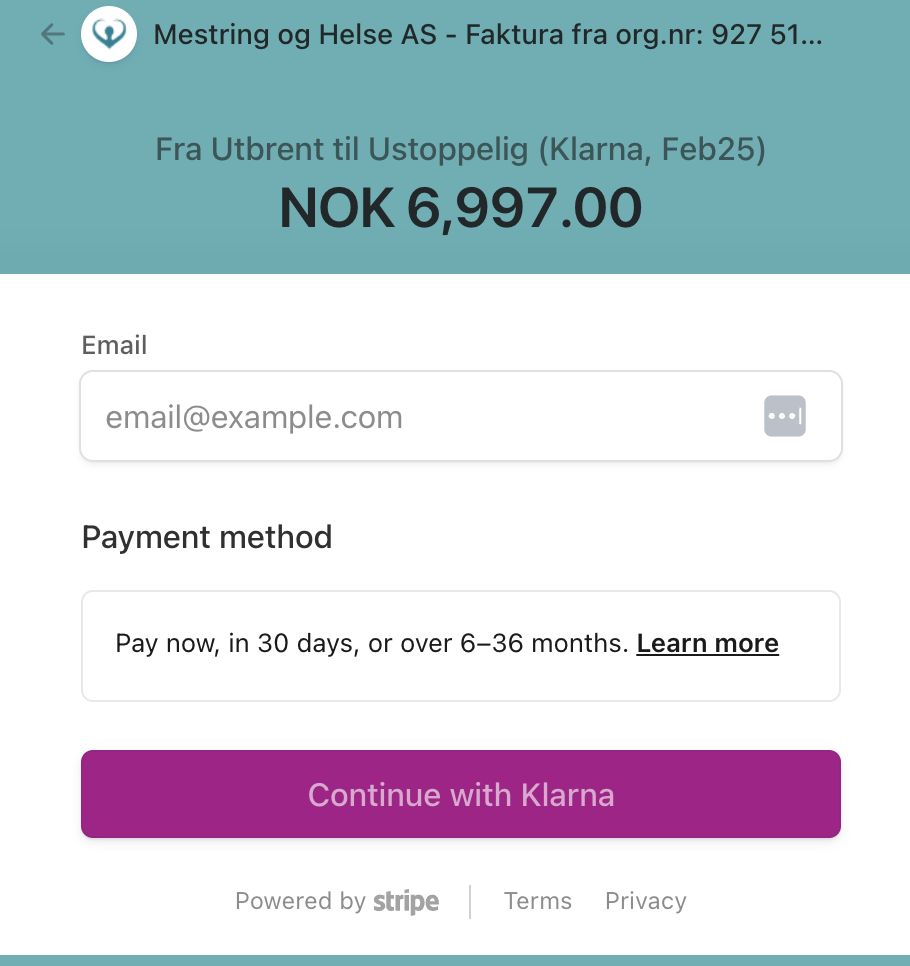Click the Mestring og Helse heart logo

coord(109,35)
